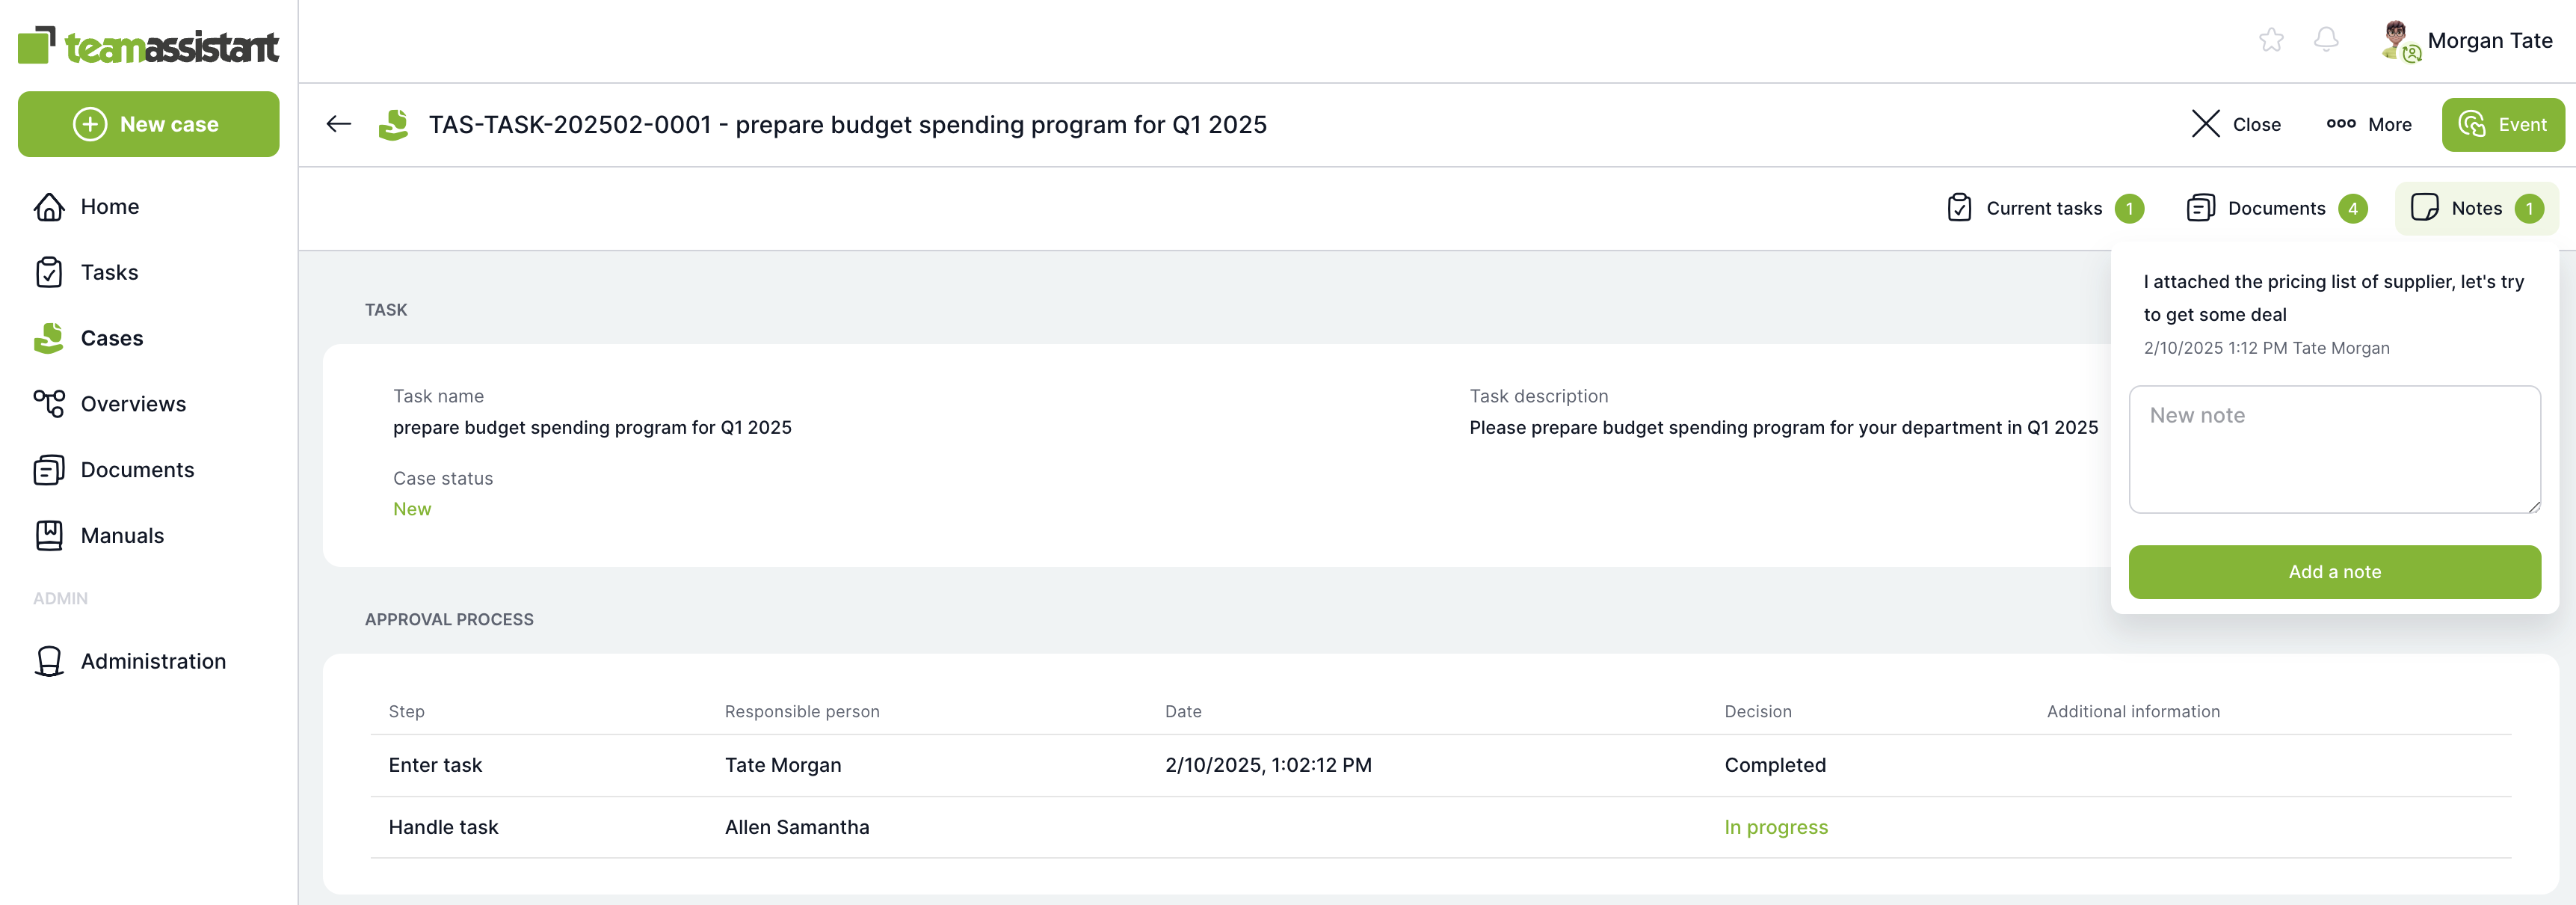Click the Documents count badge 4
The width and height of the screenshot is (2576, 905).
click(2352, 209)
